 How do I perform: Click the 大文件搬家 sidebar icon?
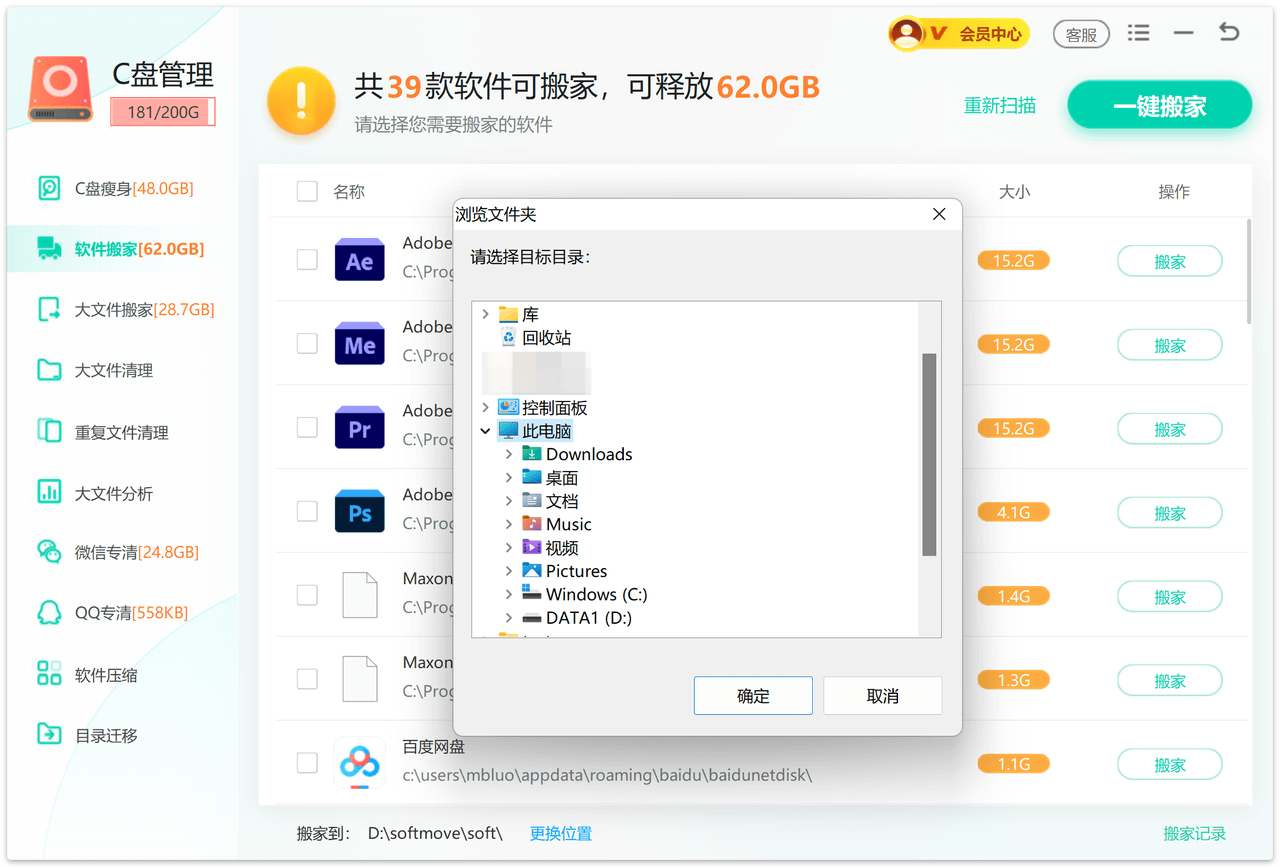pyautogui.click(x=49, y=309)
